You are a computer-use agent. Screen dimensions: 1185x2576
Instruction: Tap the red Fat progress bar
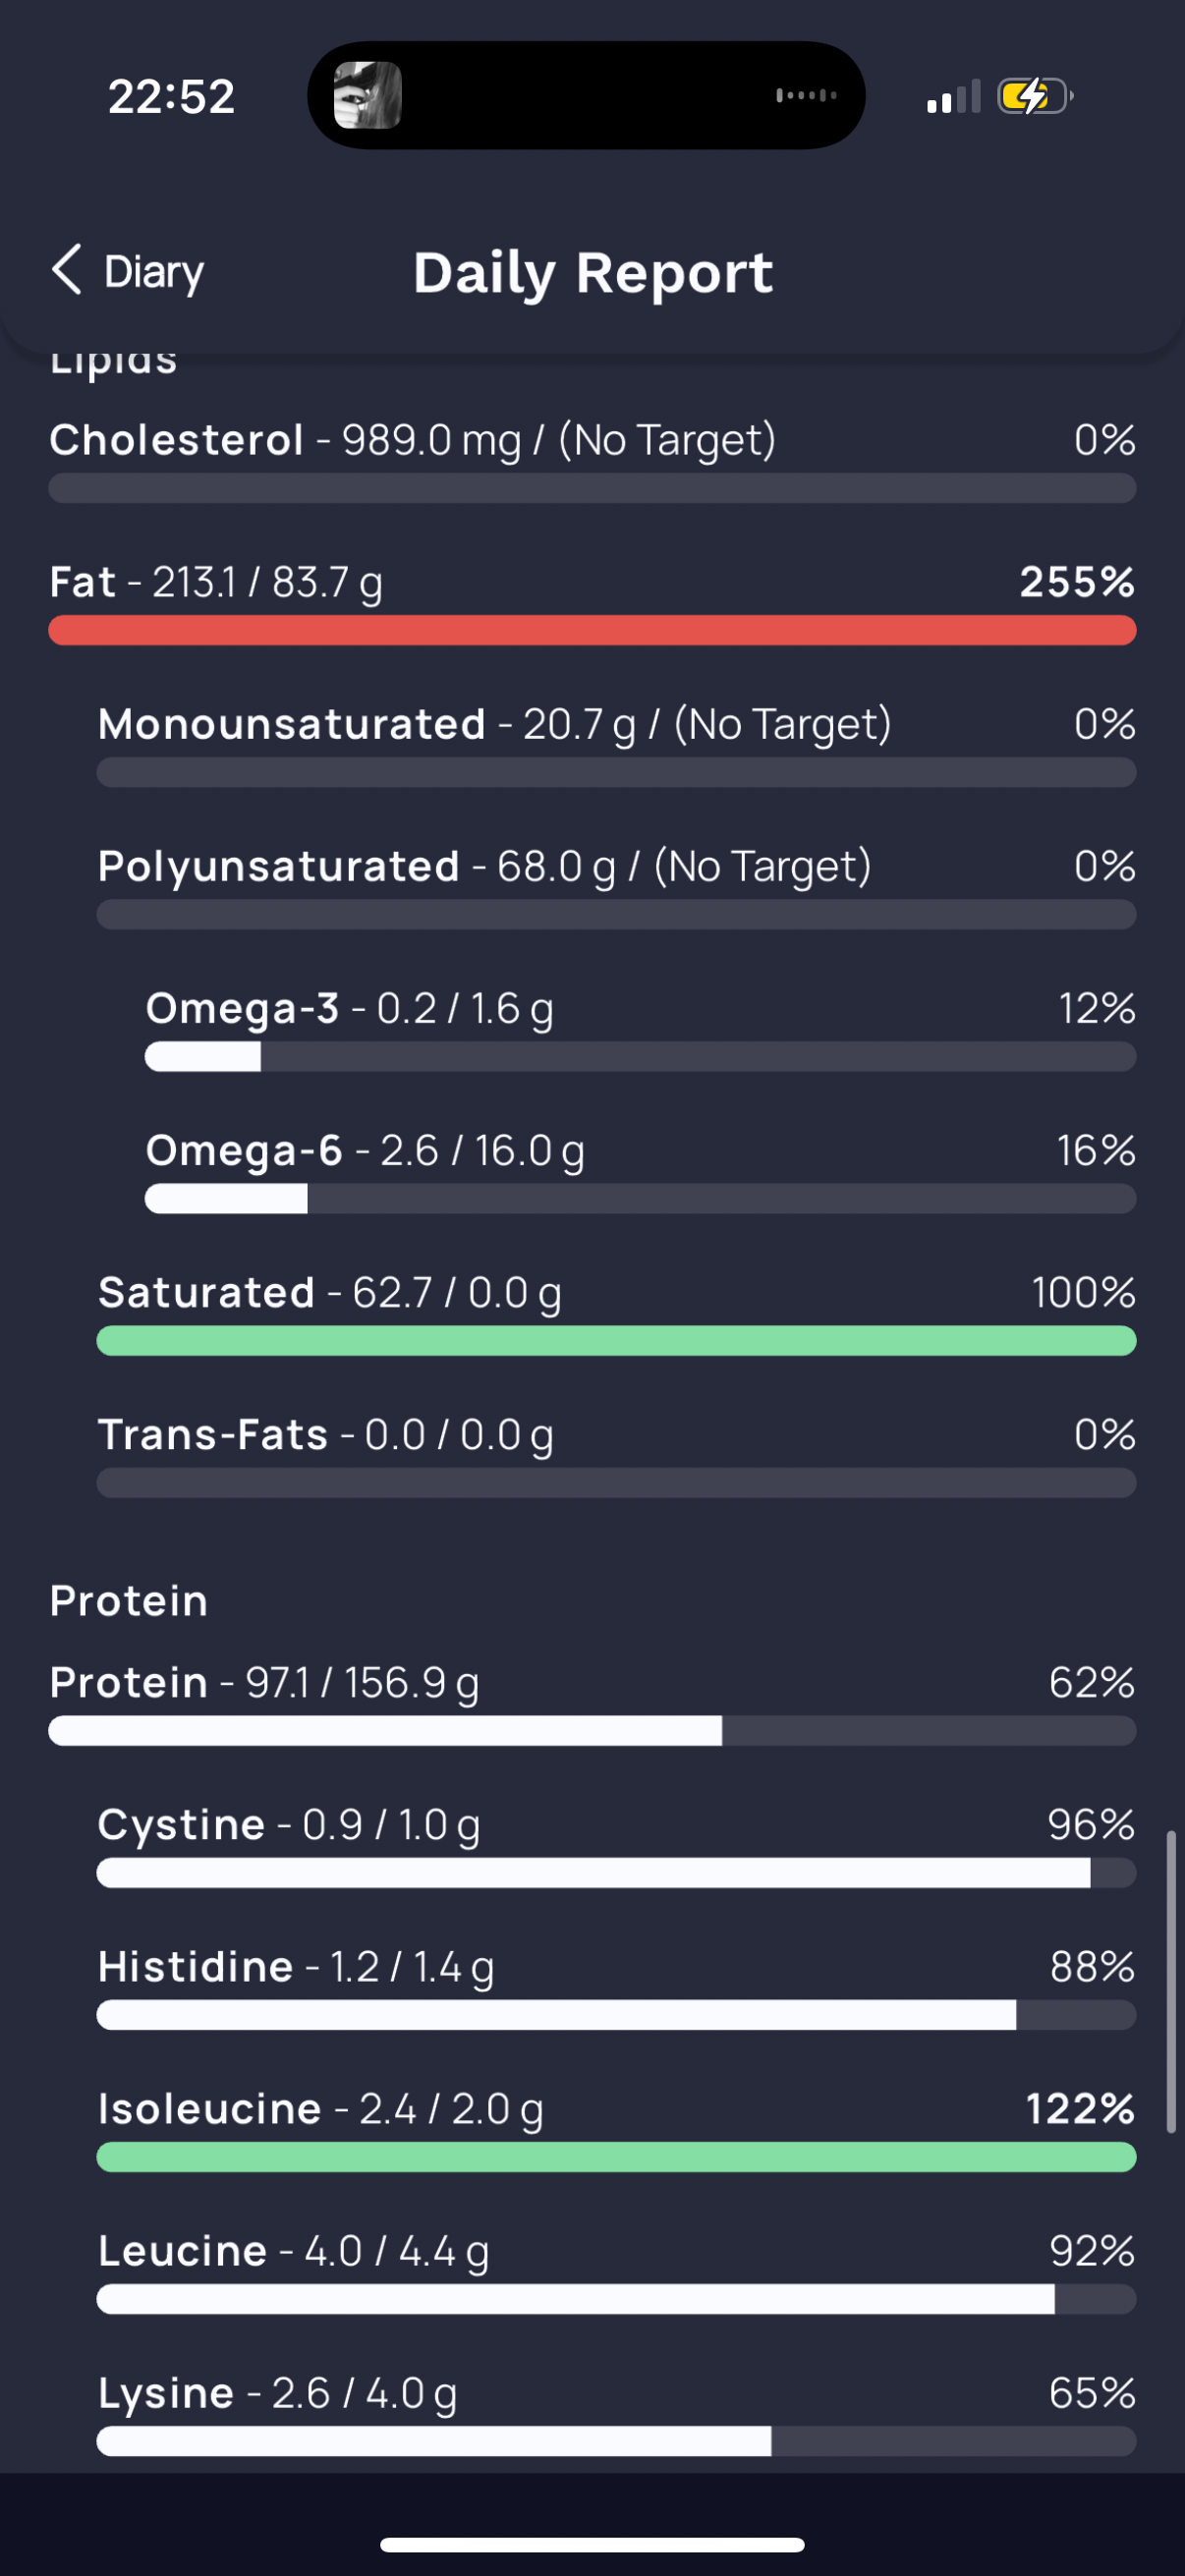[592, 630]
